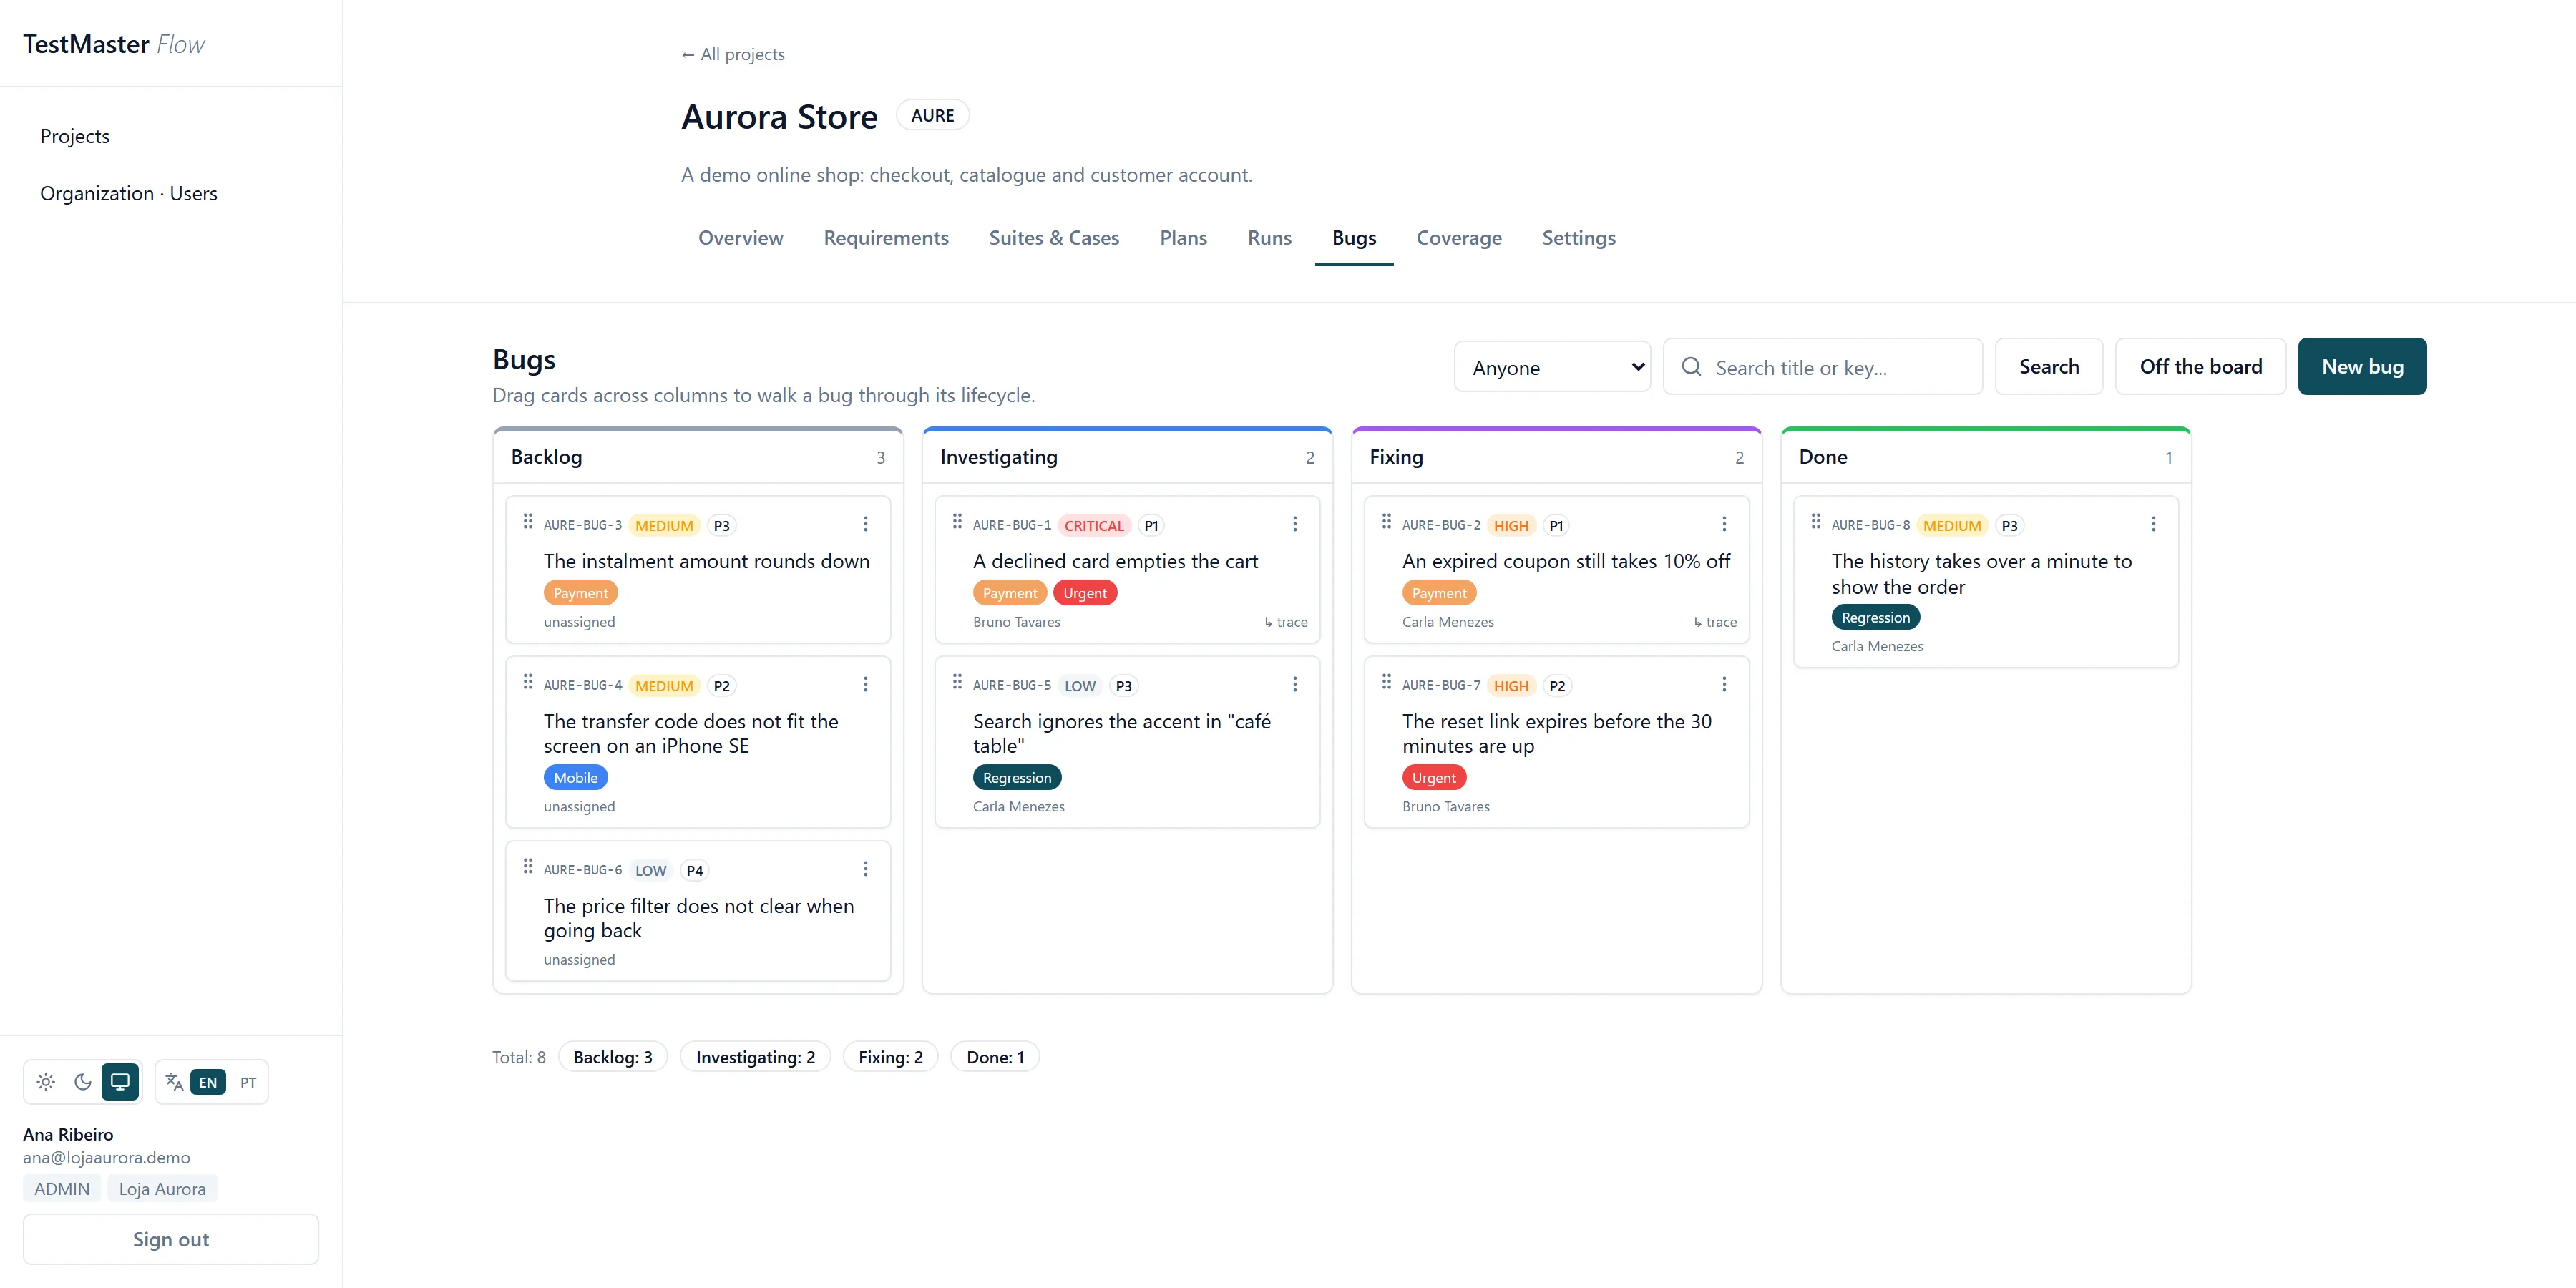Open trace link on AURE-BUG-2 card

click(1715, 621)
